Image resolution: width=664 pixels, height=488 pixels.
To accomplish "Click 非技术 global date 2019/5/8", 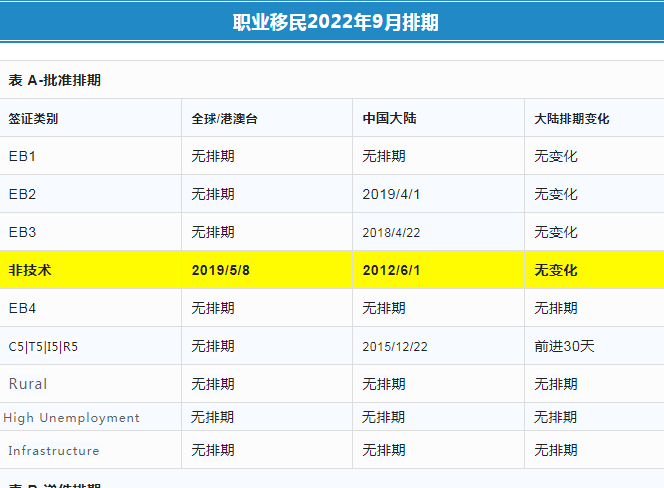I will pyautogui.click(x=221, y=270).
